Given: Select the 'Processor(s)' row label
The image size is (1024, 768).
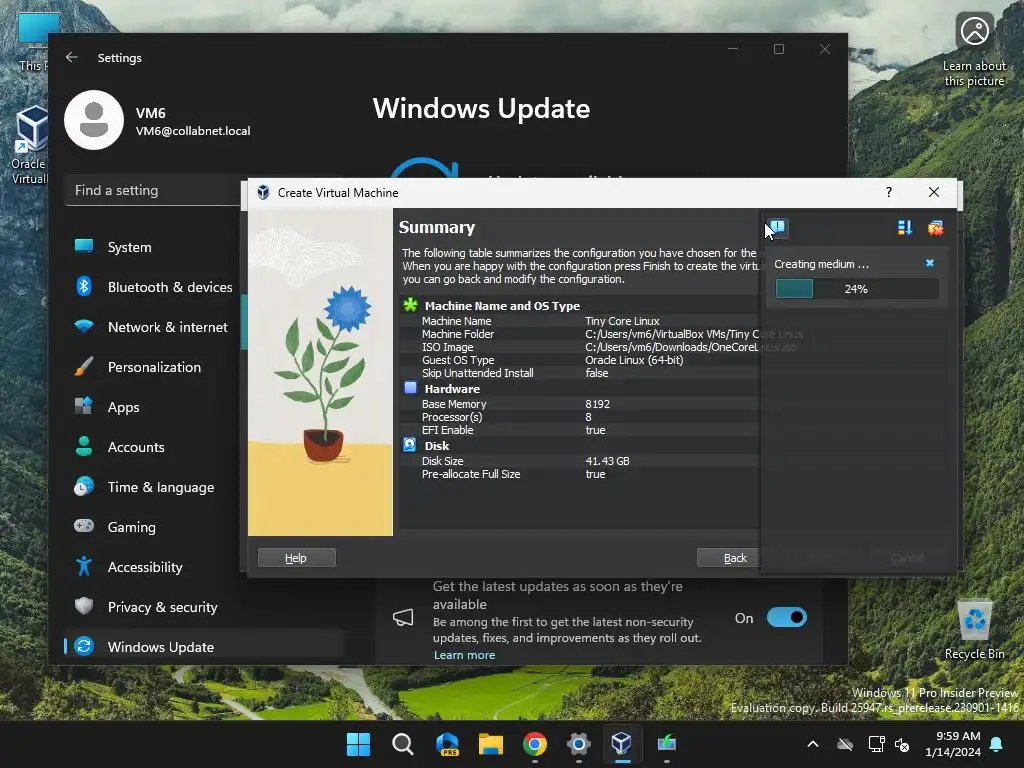Looking at the screenshot, I should point(452,417).
